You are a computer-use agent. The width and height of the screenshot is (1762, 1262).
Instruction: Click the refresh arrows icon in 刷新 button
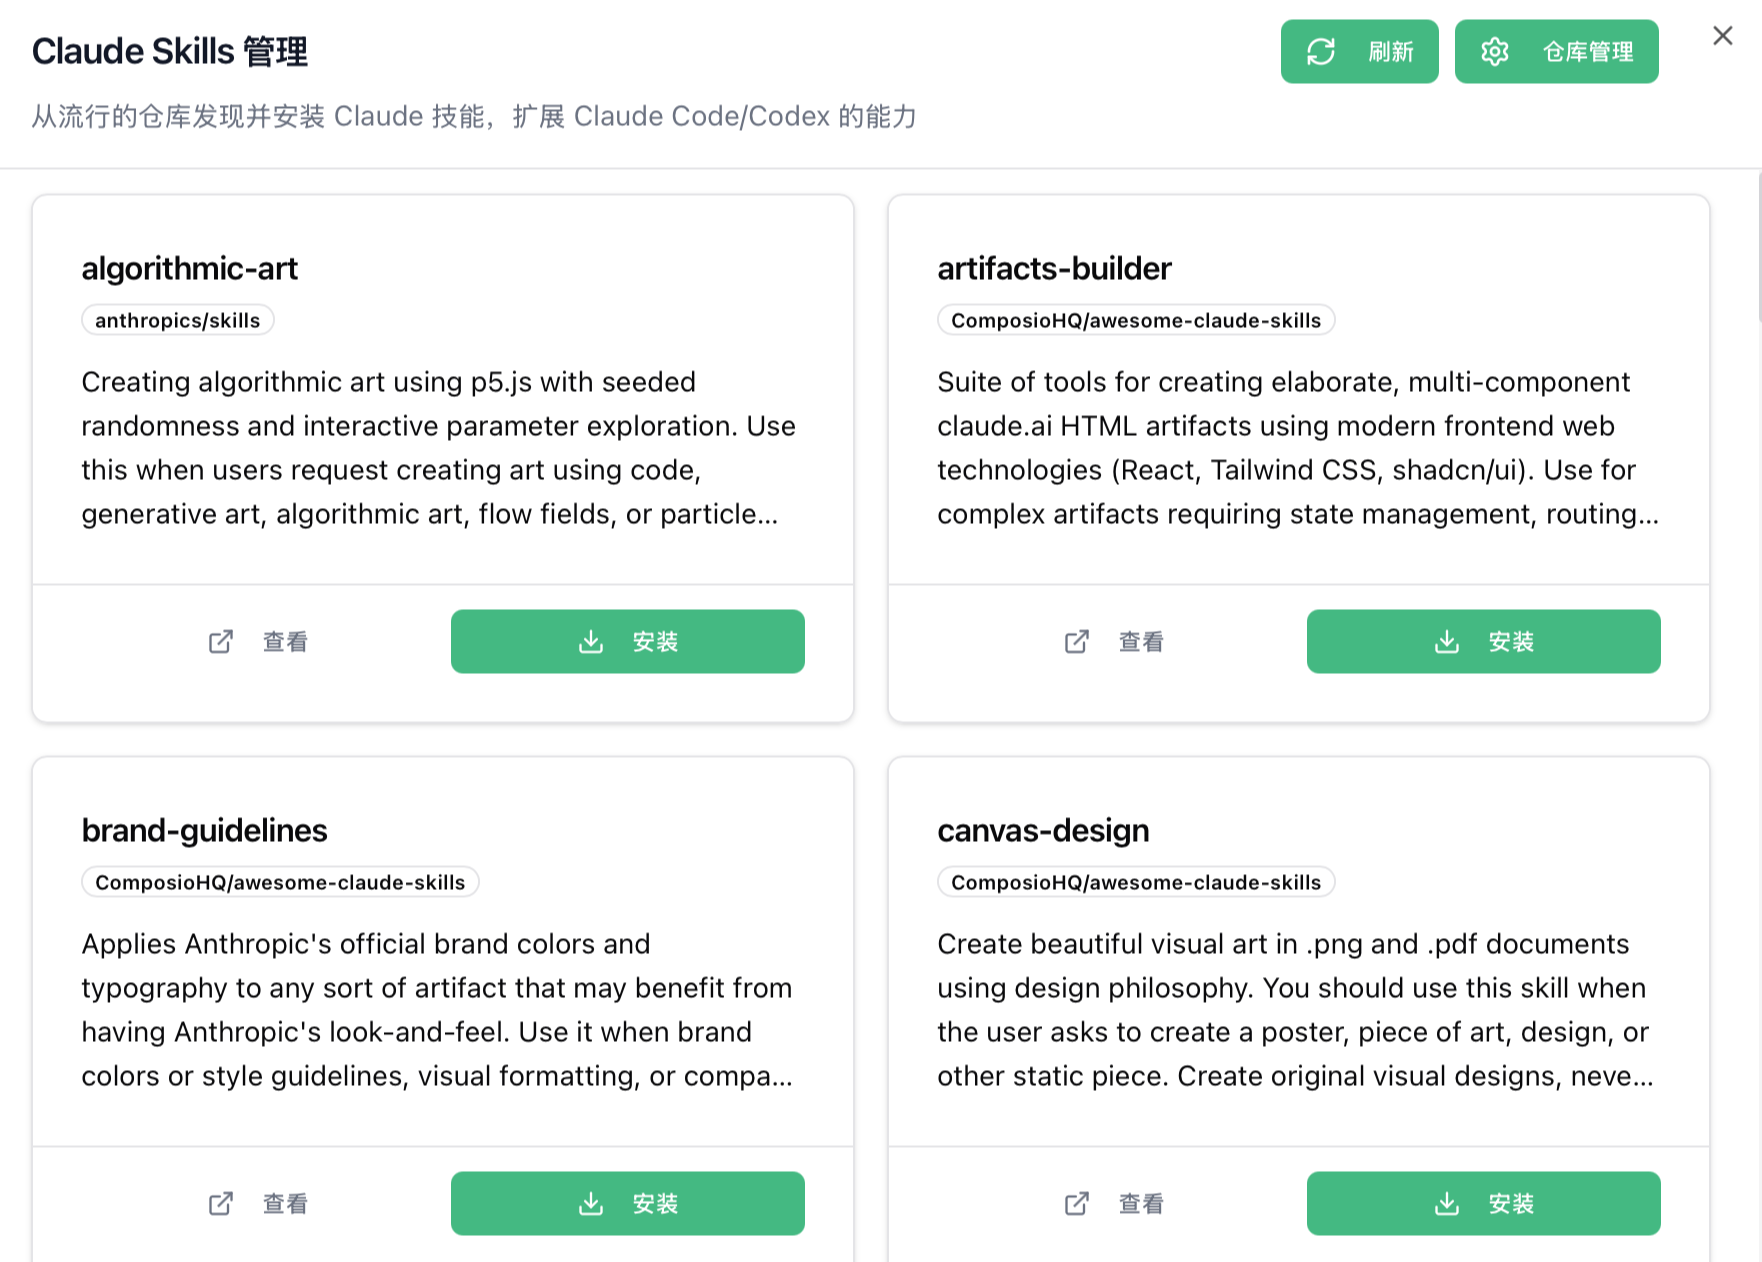pyautogui.click(x=1321, y=51)
